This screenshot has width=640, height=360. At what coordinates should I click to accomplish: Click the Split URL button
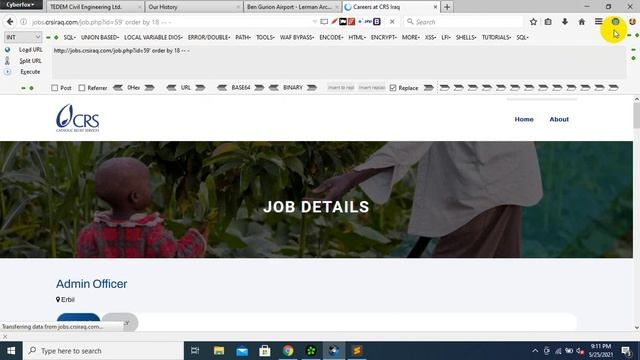(30, 60)
